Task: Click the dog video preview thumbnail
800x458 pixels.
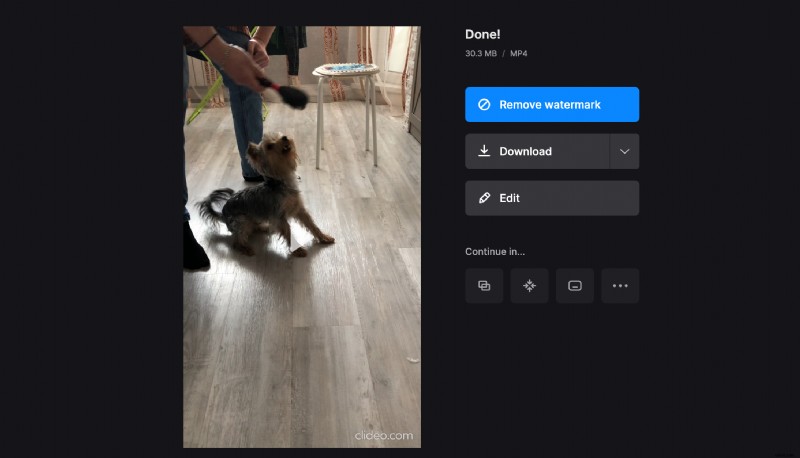Action: click(302, 237)
